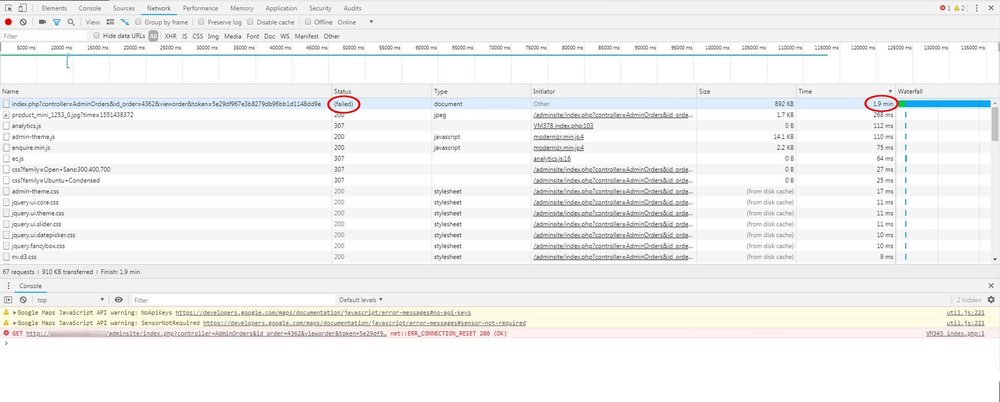Toggle the network filter funnel icon
1000x402 pixels.
click(x=57, y=22)
